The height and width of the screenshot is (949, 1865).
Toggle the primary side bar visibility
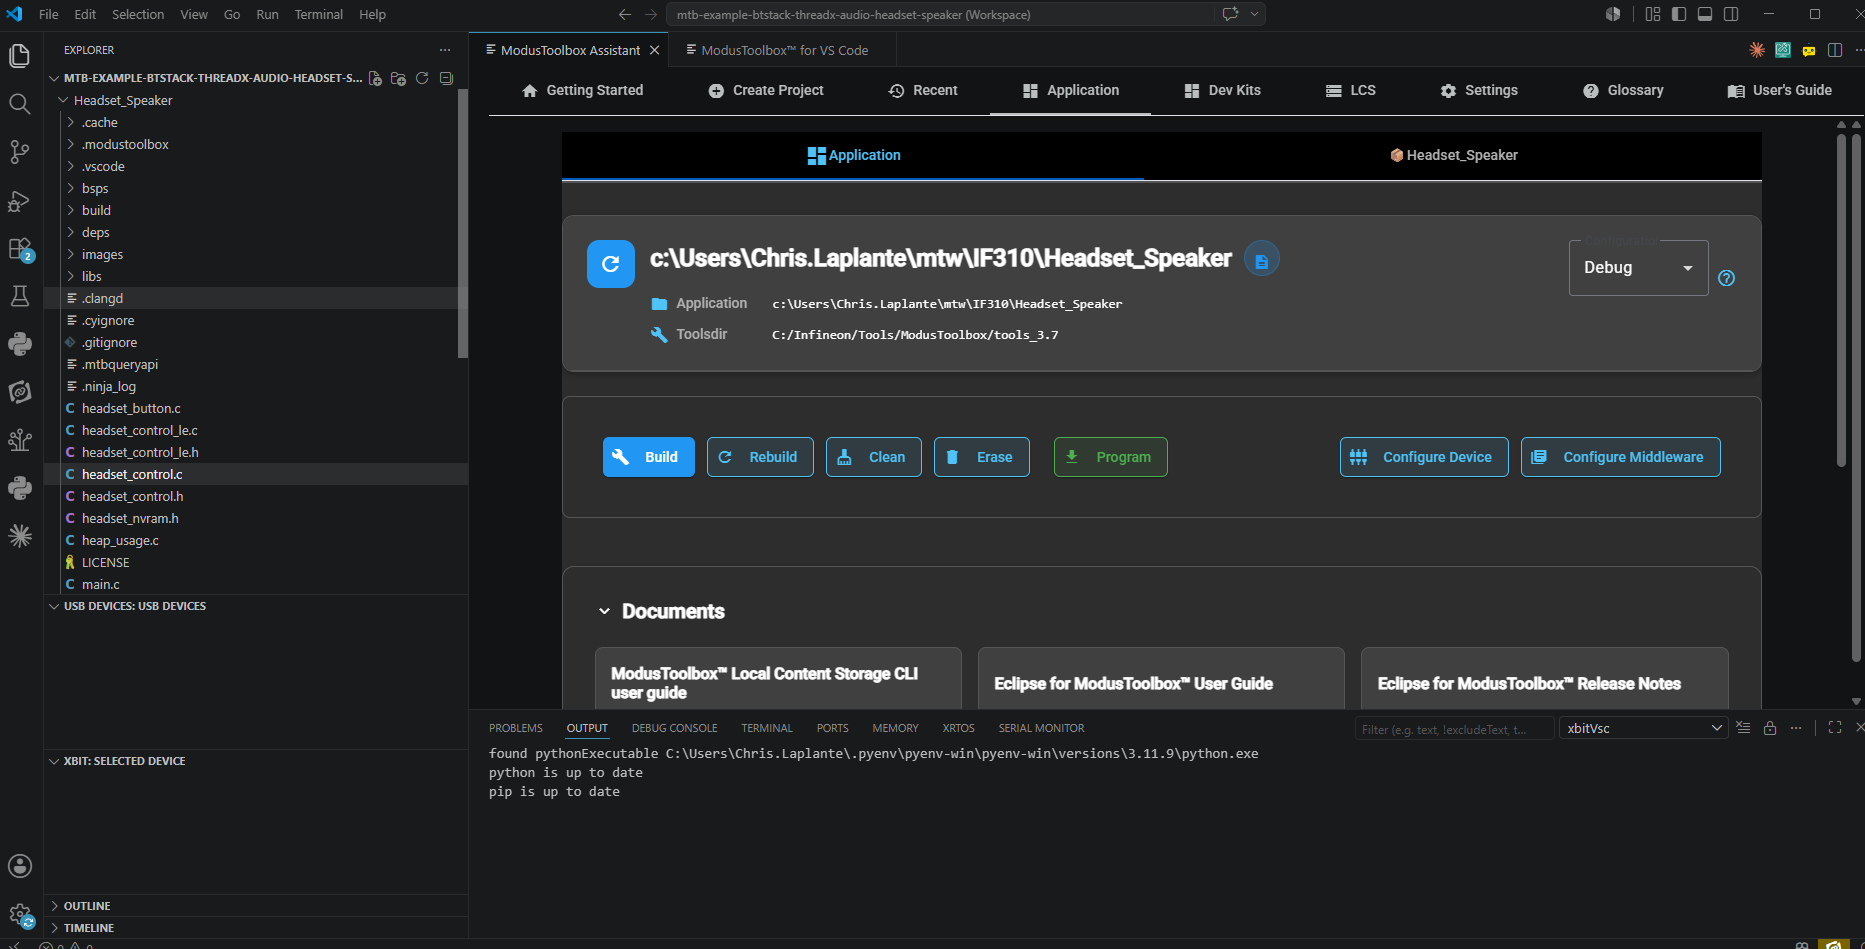[x=1679, y=14]
